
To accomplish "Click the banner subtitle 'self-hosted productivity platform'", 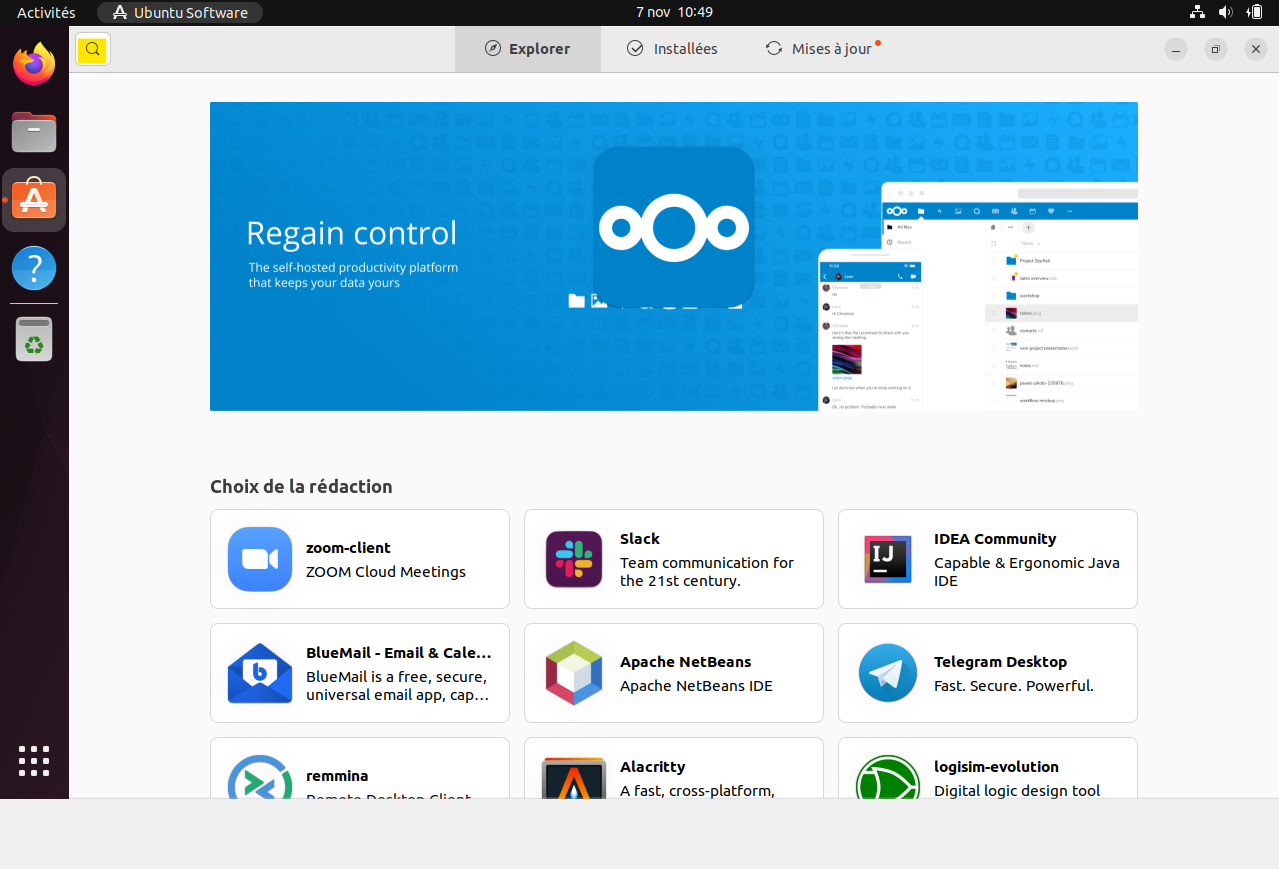I will (353, 275).
